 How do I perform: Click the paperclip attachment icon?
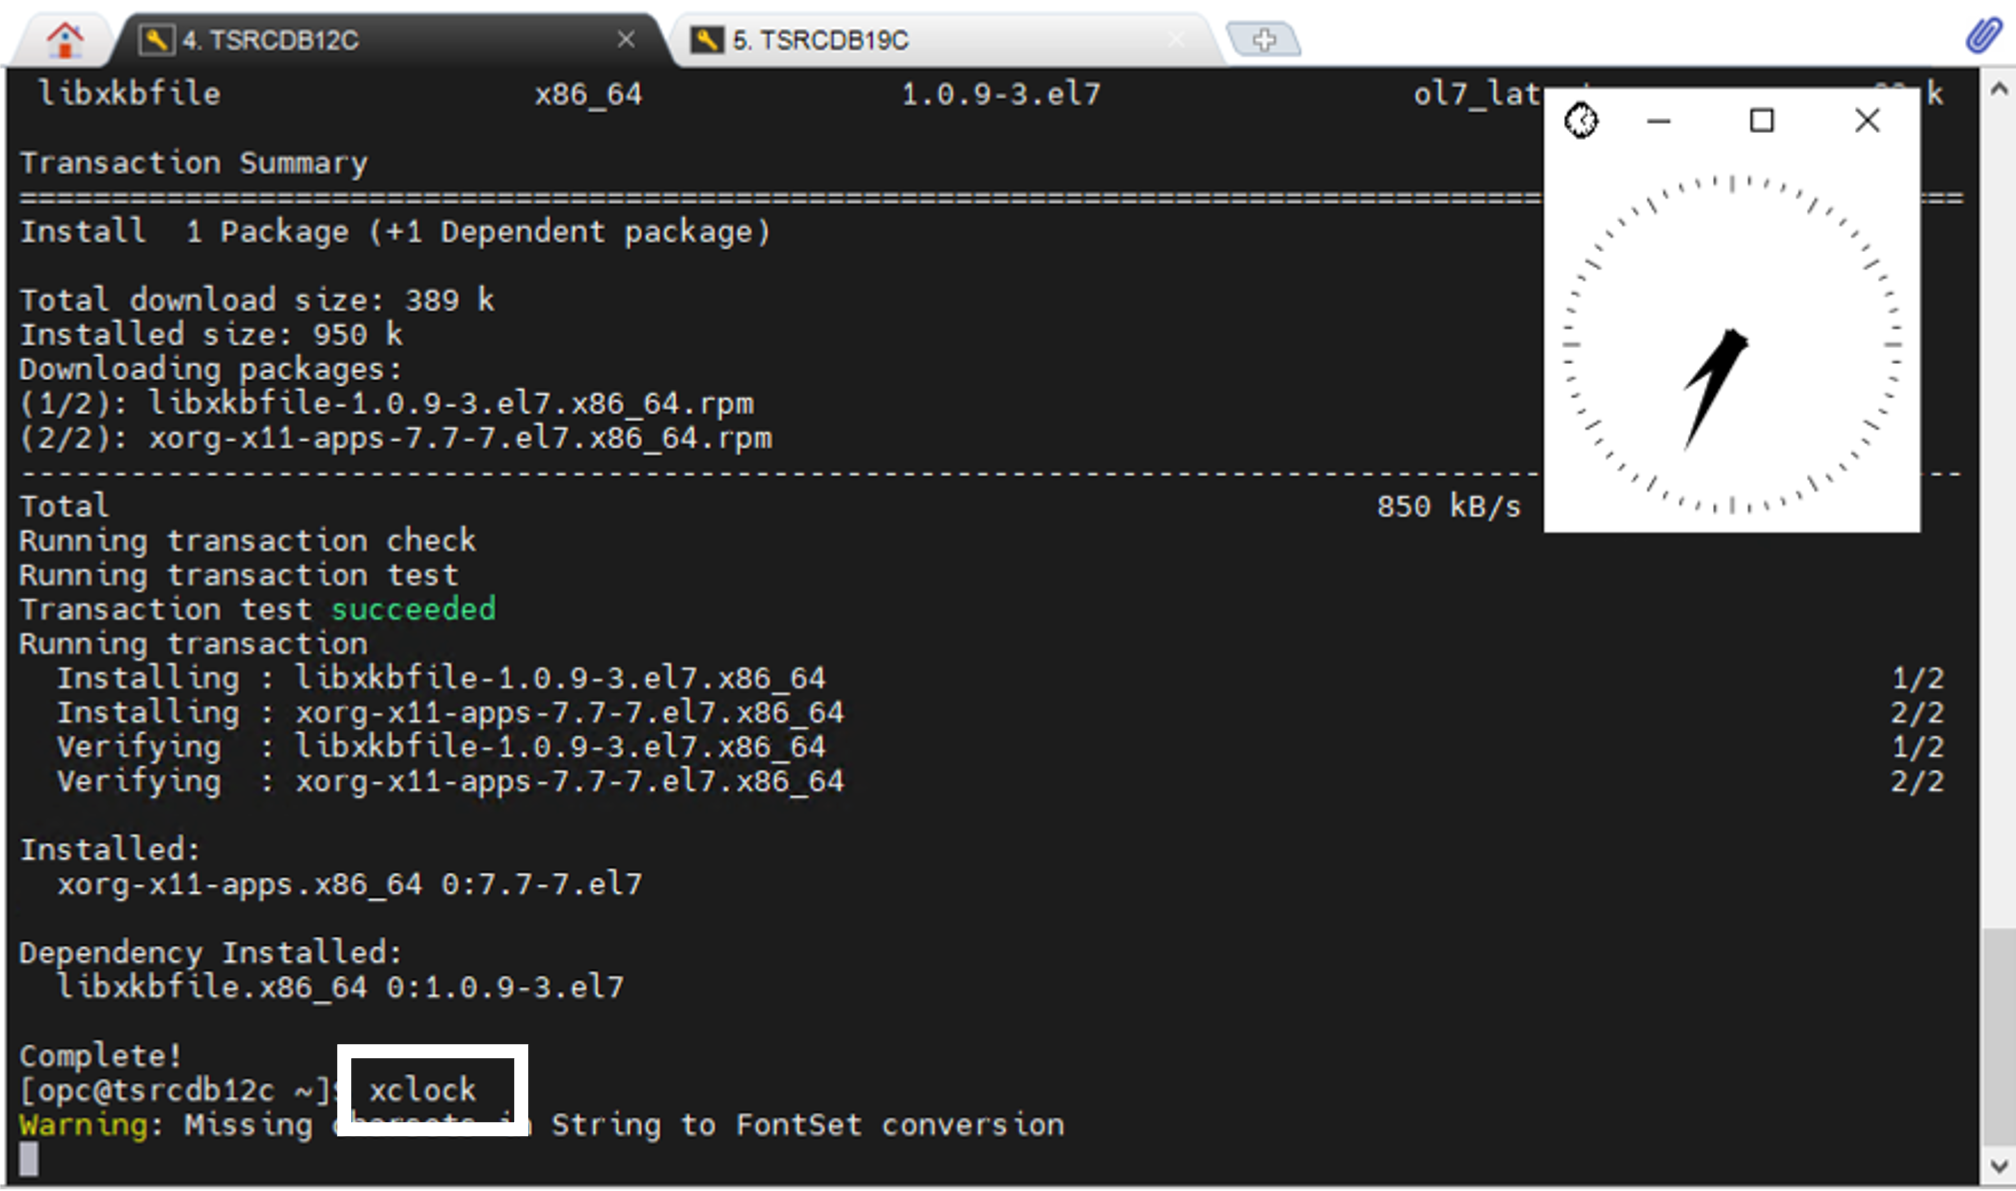click(1982, 36)
